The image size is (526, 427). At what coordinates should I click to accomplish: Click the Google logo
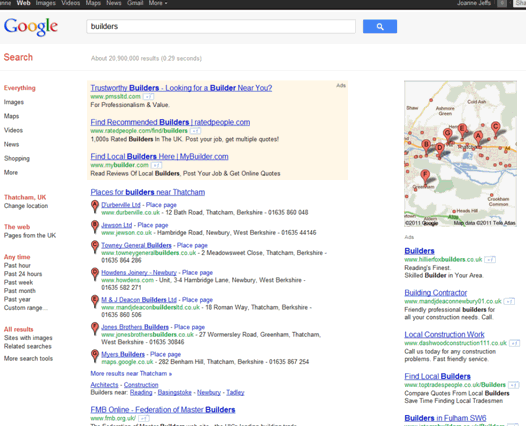click(x=31, y=26)
